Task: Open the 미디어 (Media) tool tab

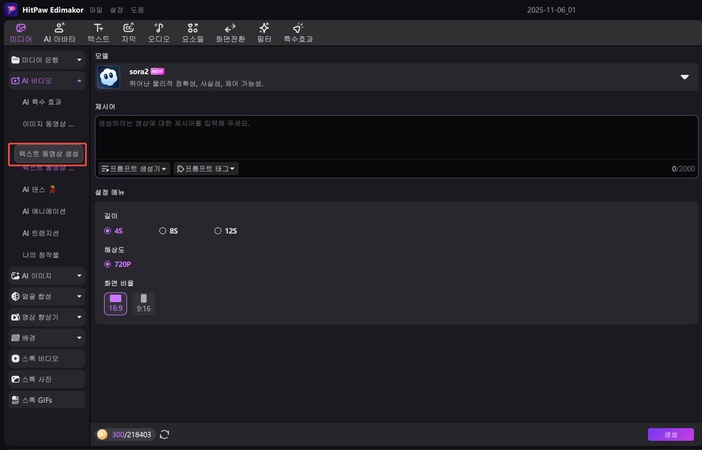Action: point(21,33)
